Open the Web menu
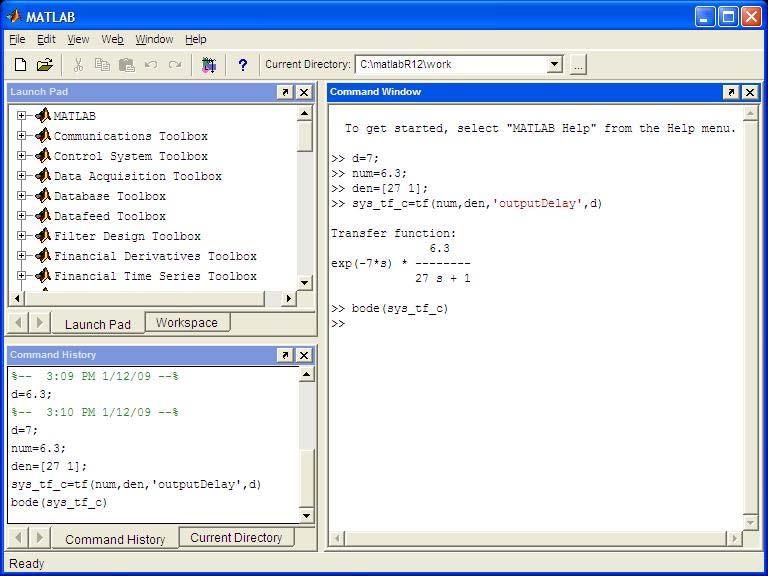Image resolution: width=768 pixels, height=576 pixels. point(112,39)
